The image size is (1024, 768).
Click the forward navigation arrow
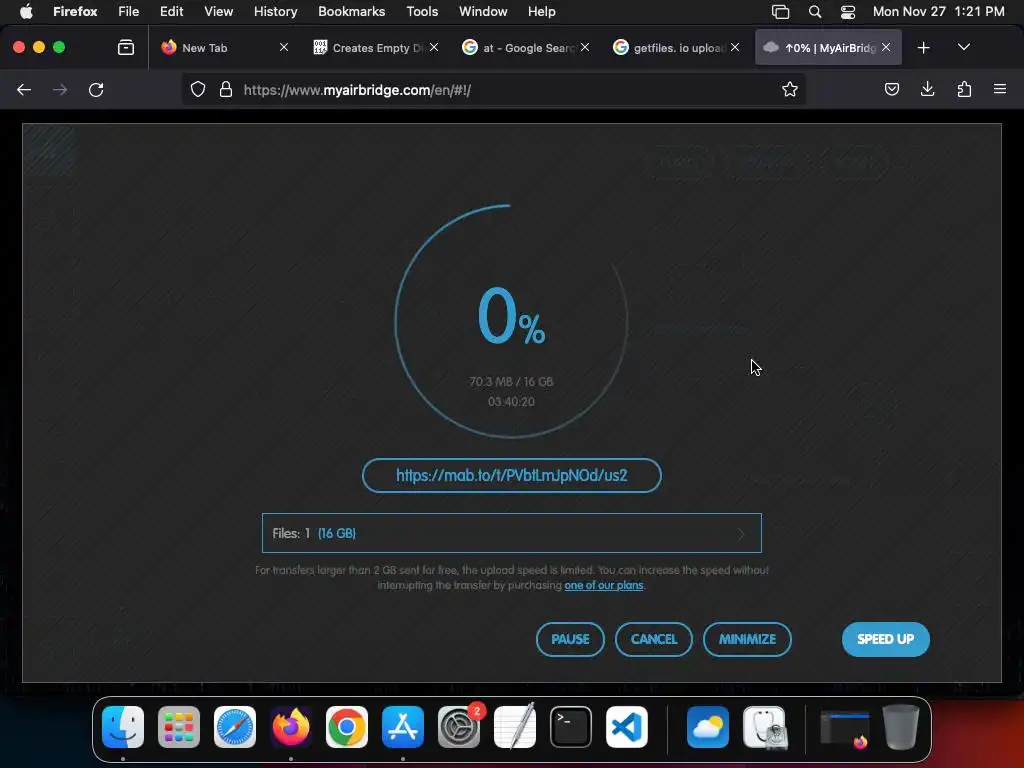point(60,89)
